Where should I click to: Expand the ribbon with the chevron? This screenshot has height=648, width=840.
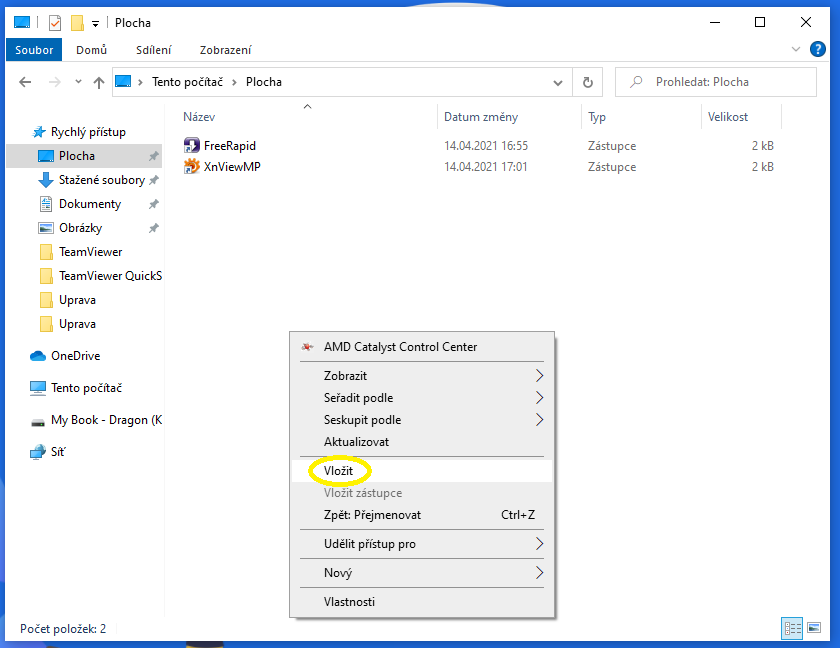(796, 49)
